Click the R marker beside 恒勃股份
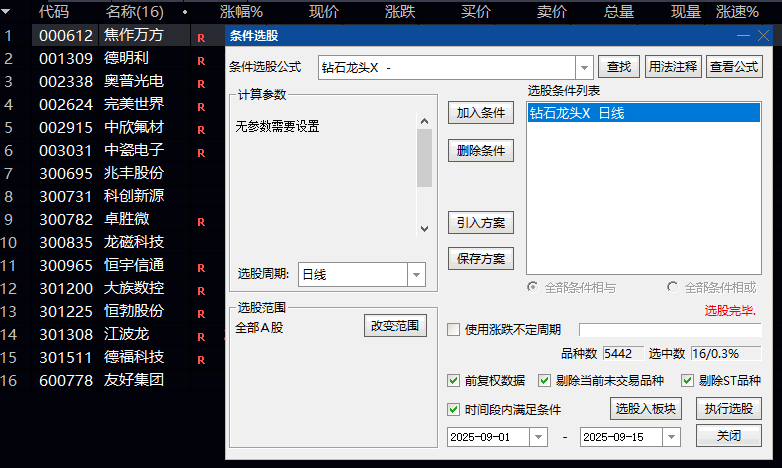Viewport: 782px width, 468px height. pyautogui.click(x=201, y=314)
